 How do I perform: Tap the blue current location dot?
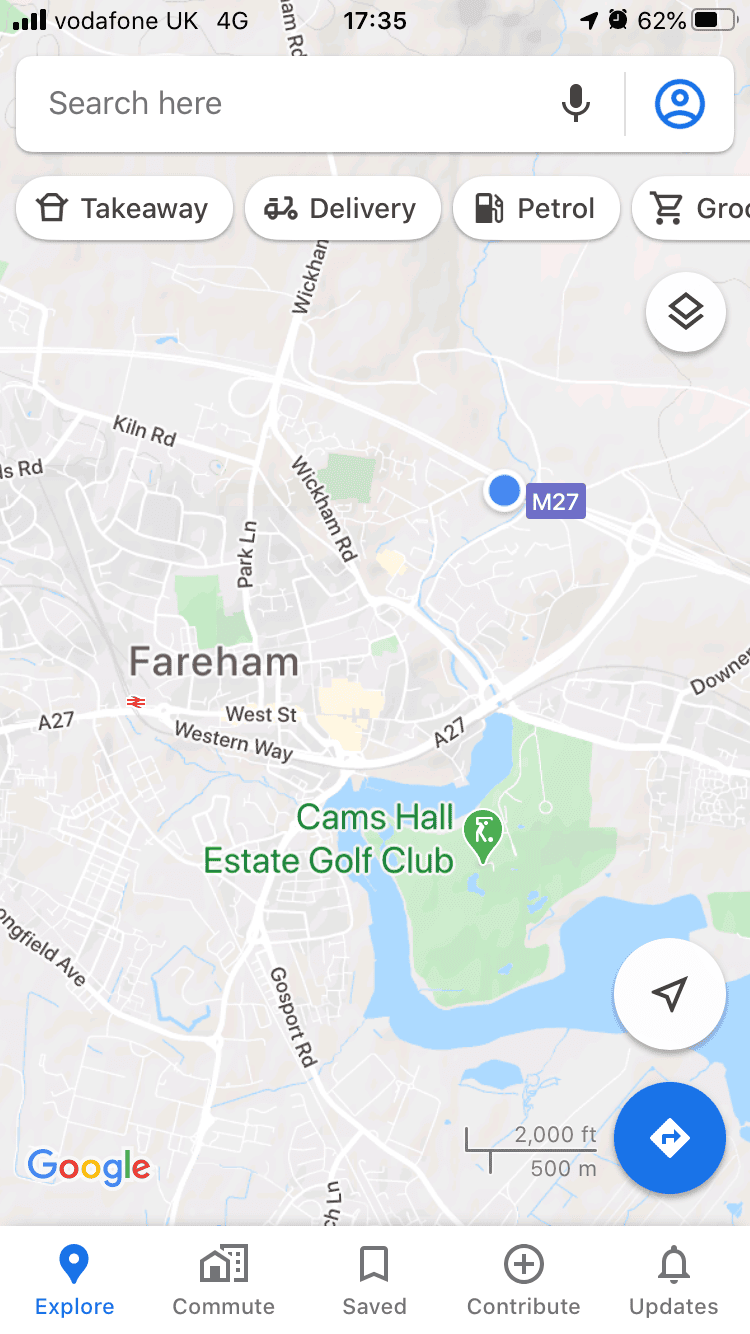504,491
